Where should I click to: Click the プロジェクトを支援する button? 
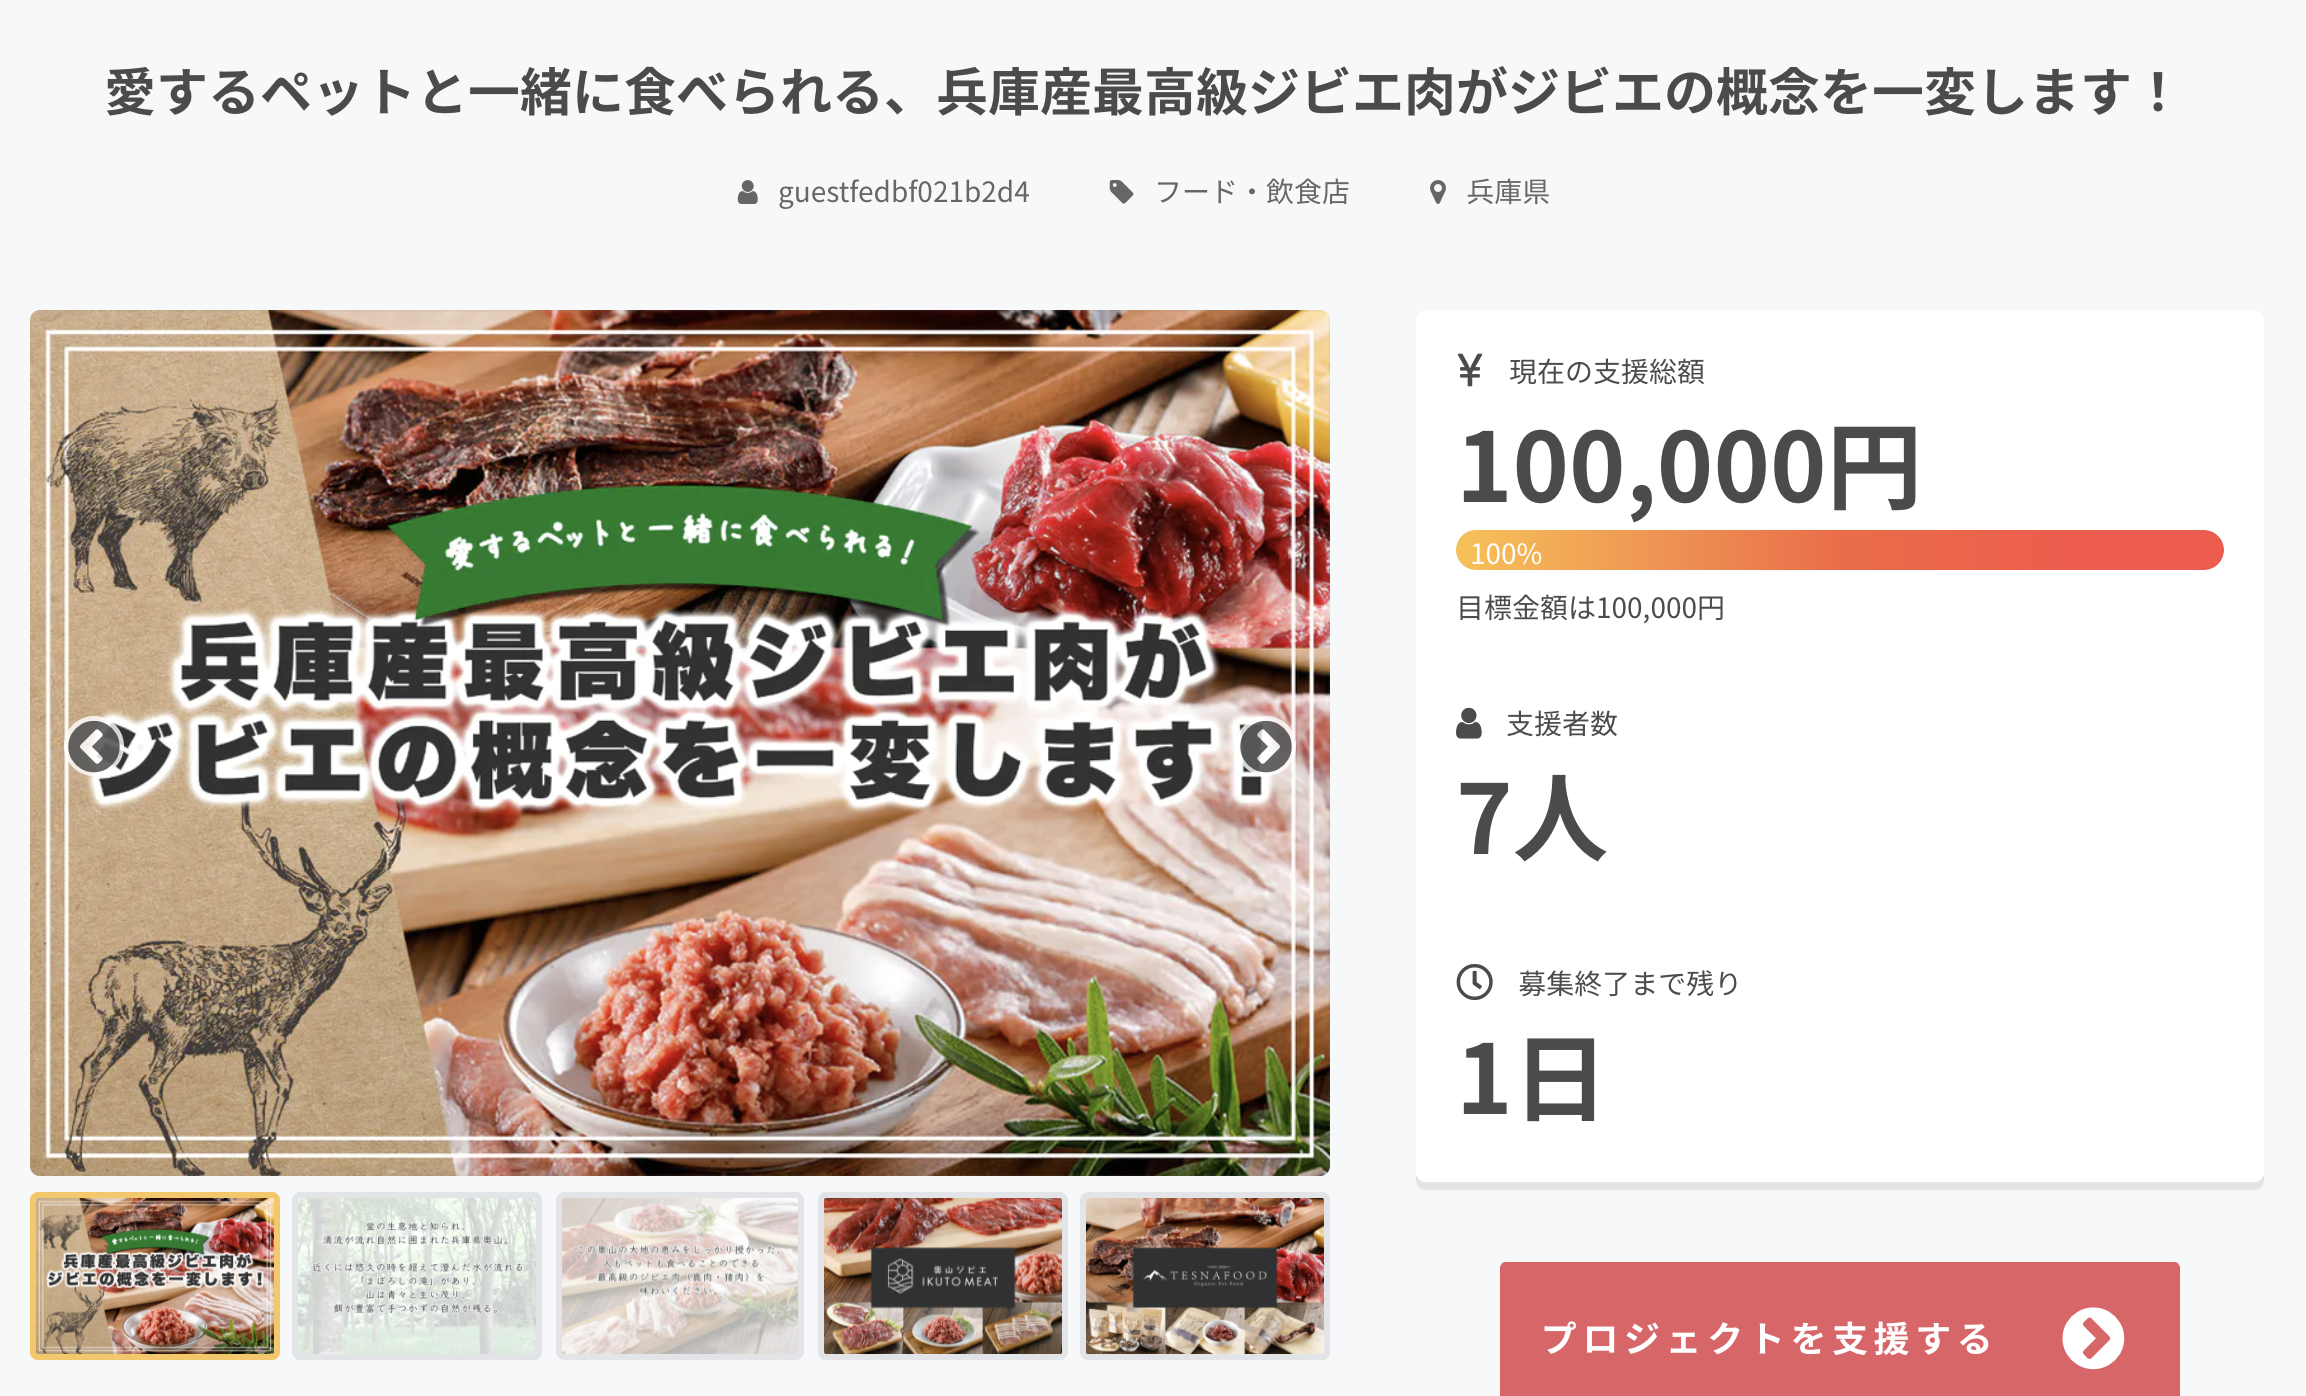point(1839,1329)
